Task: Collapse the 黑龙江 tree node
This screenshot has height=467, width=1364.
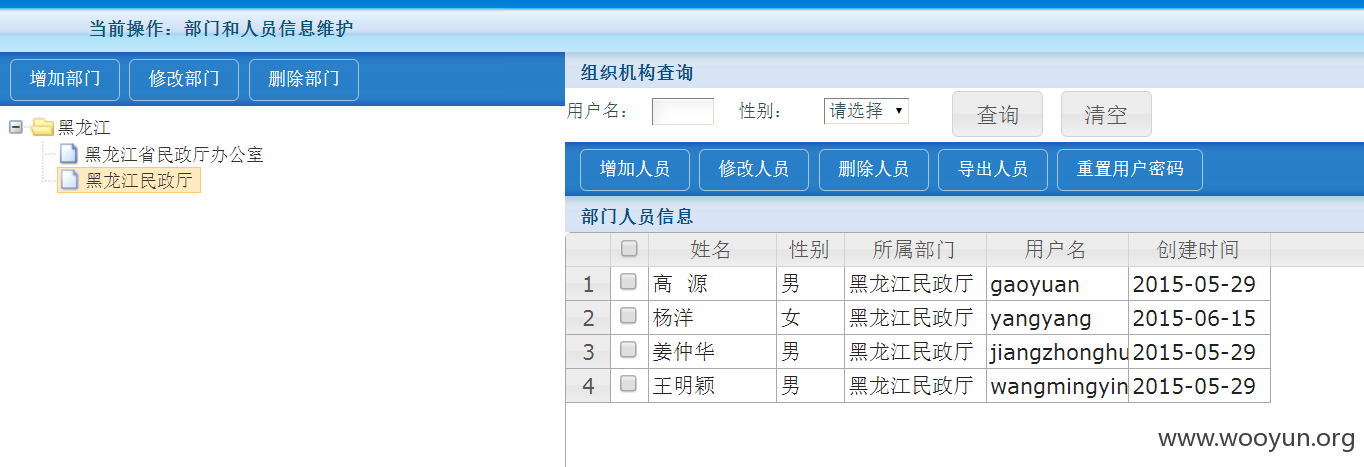Action: (x=15, y=127)
